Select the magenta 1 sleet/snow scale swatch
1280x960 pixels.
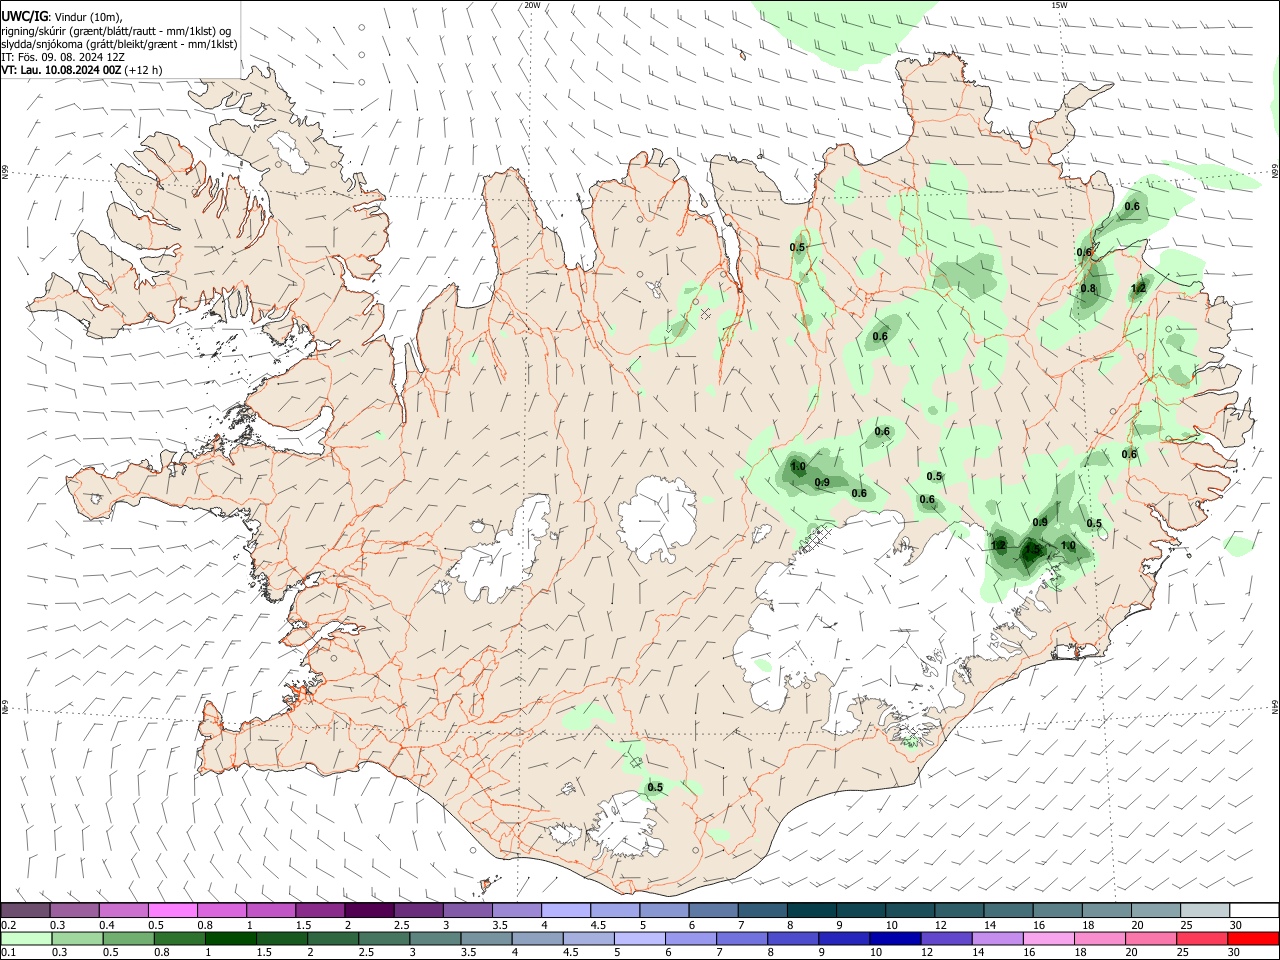[271, 910]
